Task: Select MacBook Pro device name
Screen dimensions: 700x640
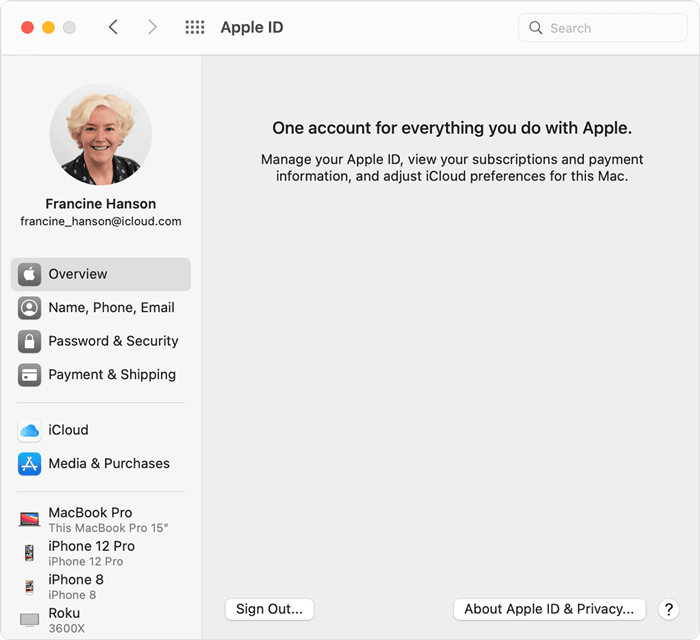Action: pos(90,512)
